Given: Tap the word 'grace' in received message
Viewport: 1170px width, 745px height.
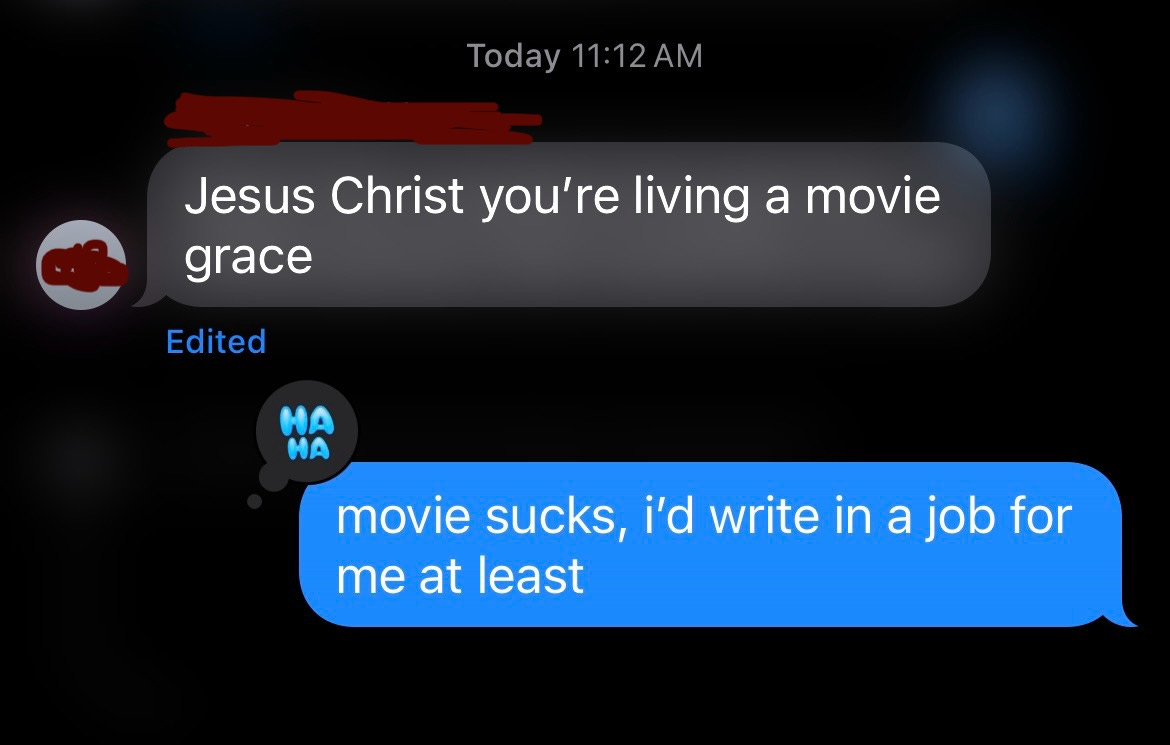Looking at the screenshot, I should tap(248, 258).
